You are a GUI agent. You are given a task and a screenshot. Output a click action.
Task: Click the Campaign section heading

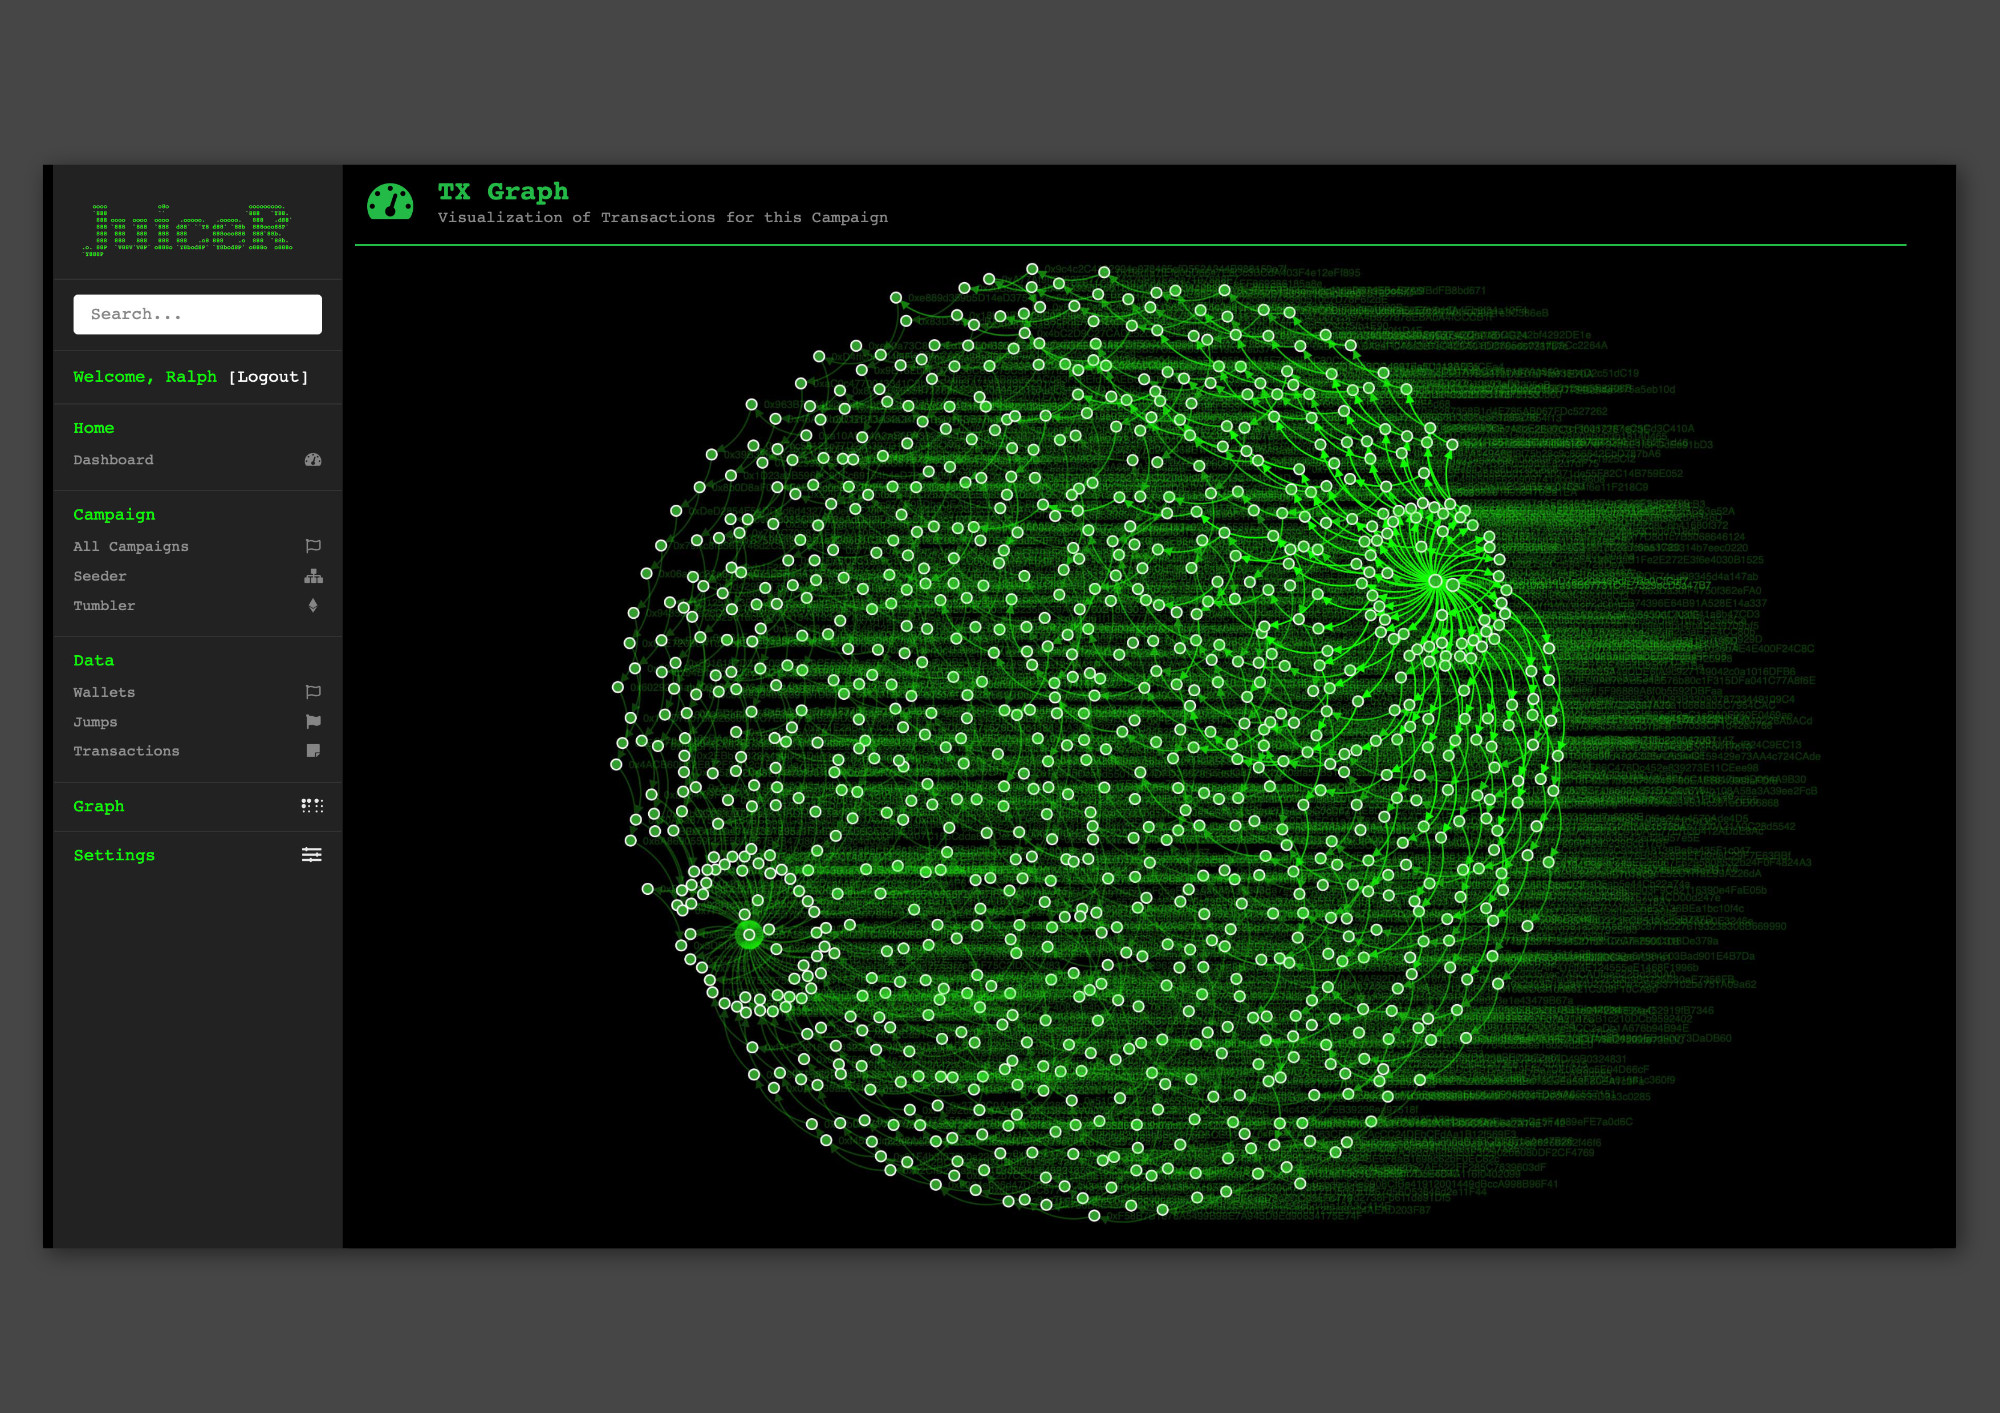click(114, 515)
